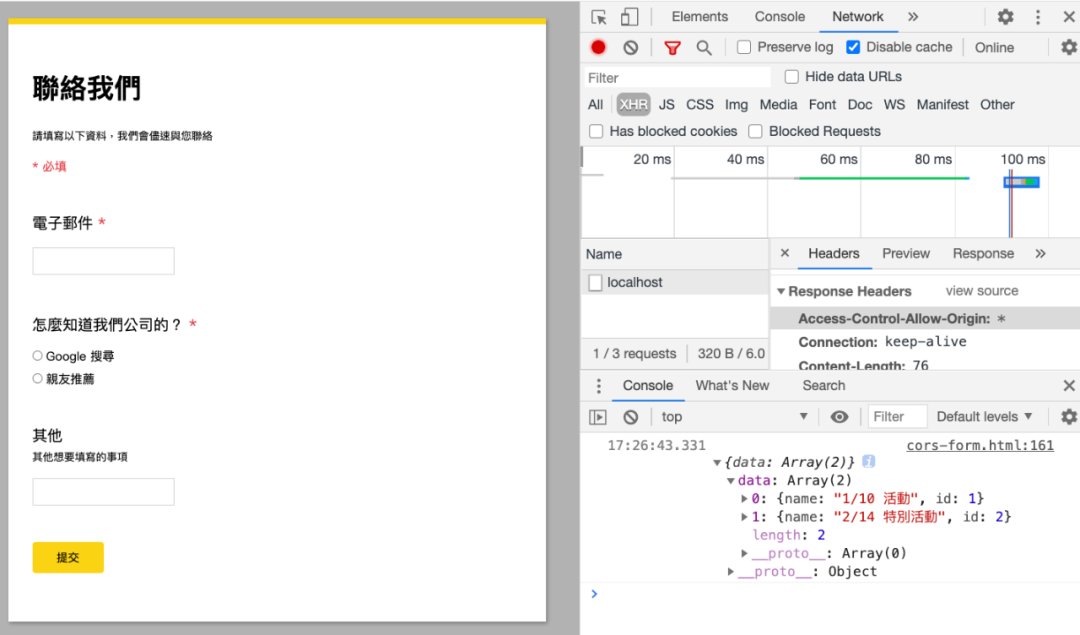Select Google 搜尋 radio option

click(x=38, y=356)
